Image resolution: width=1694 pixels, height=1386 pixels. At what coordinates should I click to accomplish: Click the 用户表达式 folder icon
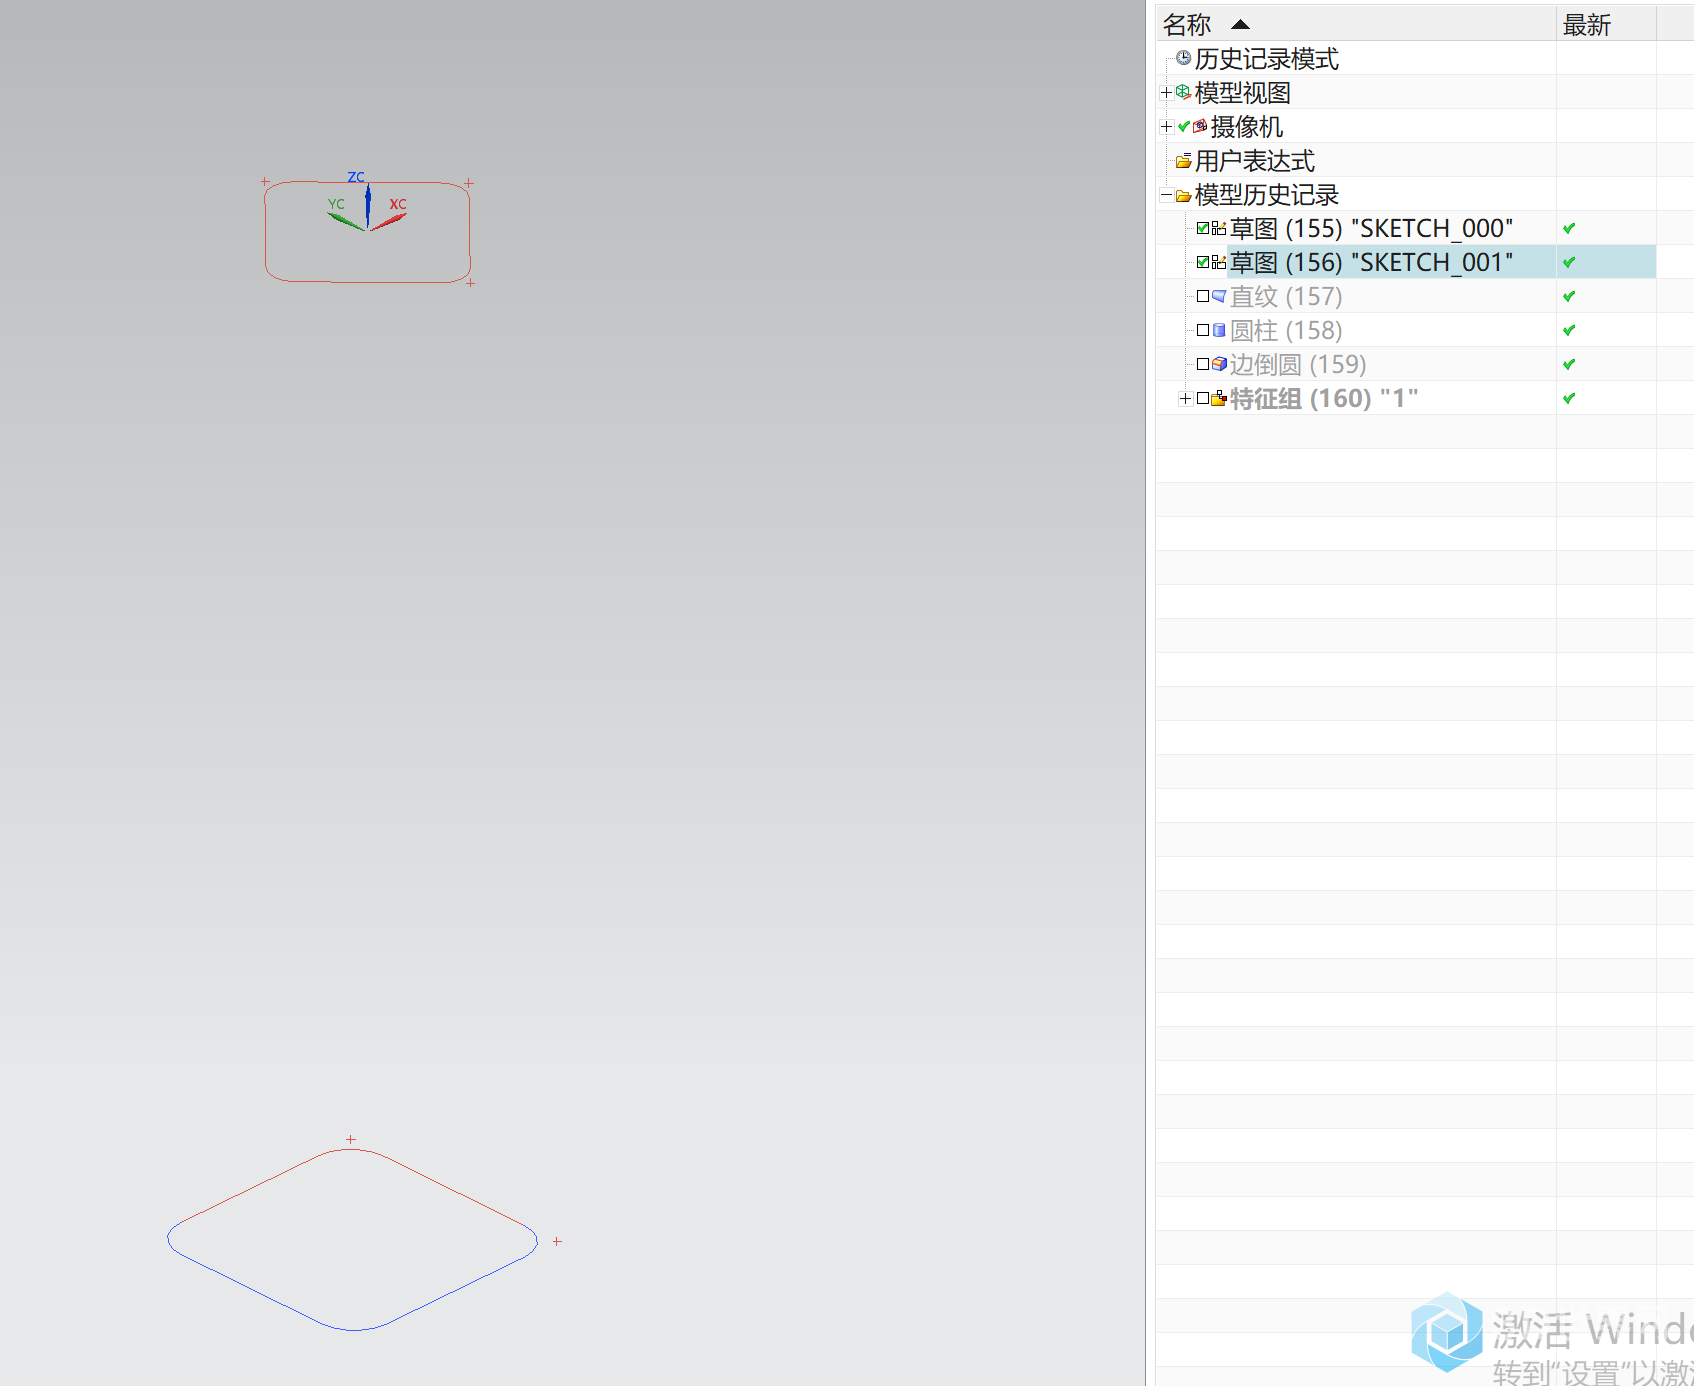(1184, 161)
